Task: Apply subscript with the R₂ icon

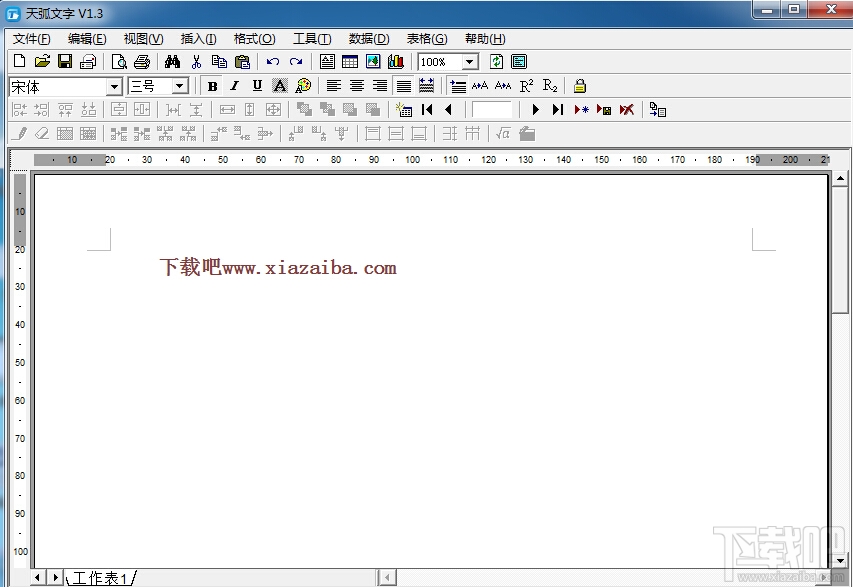Action: 549,86
